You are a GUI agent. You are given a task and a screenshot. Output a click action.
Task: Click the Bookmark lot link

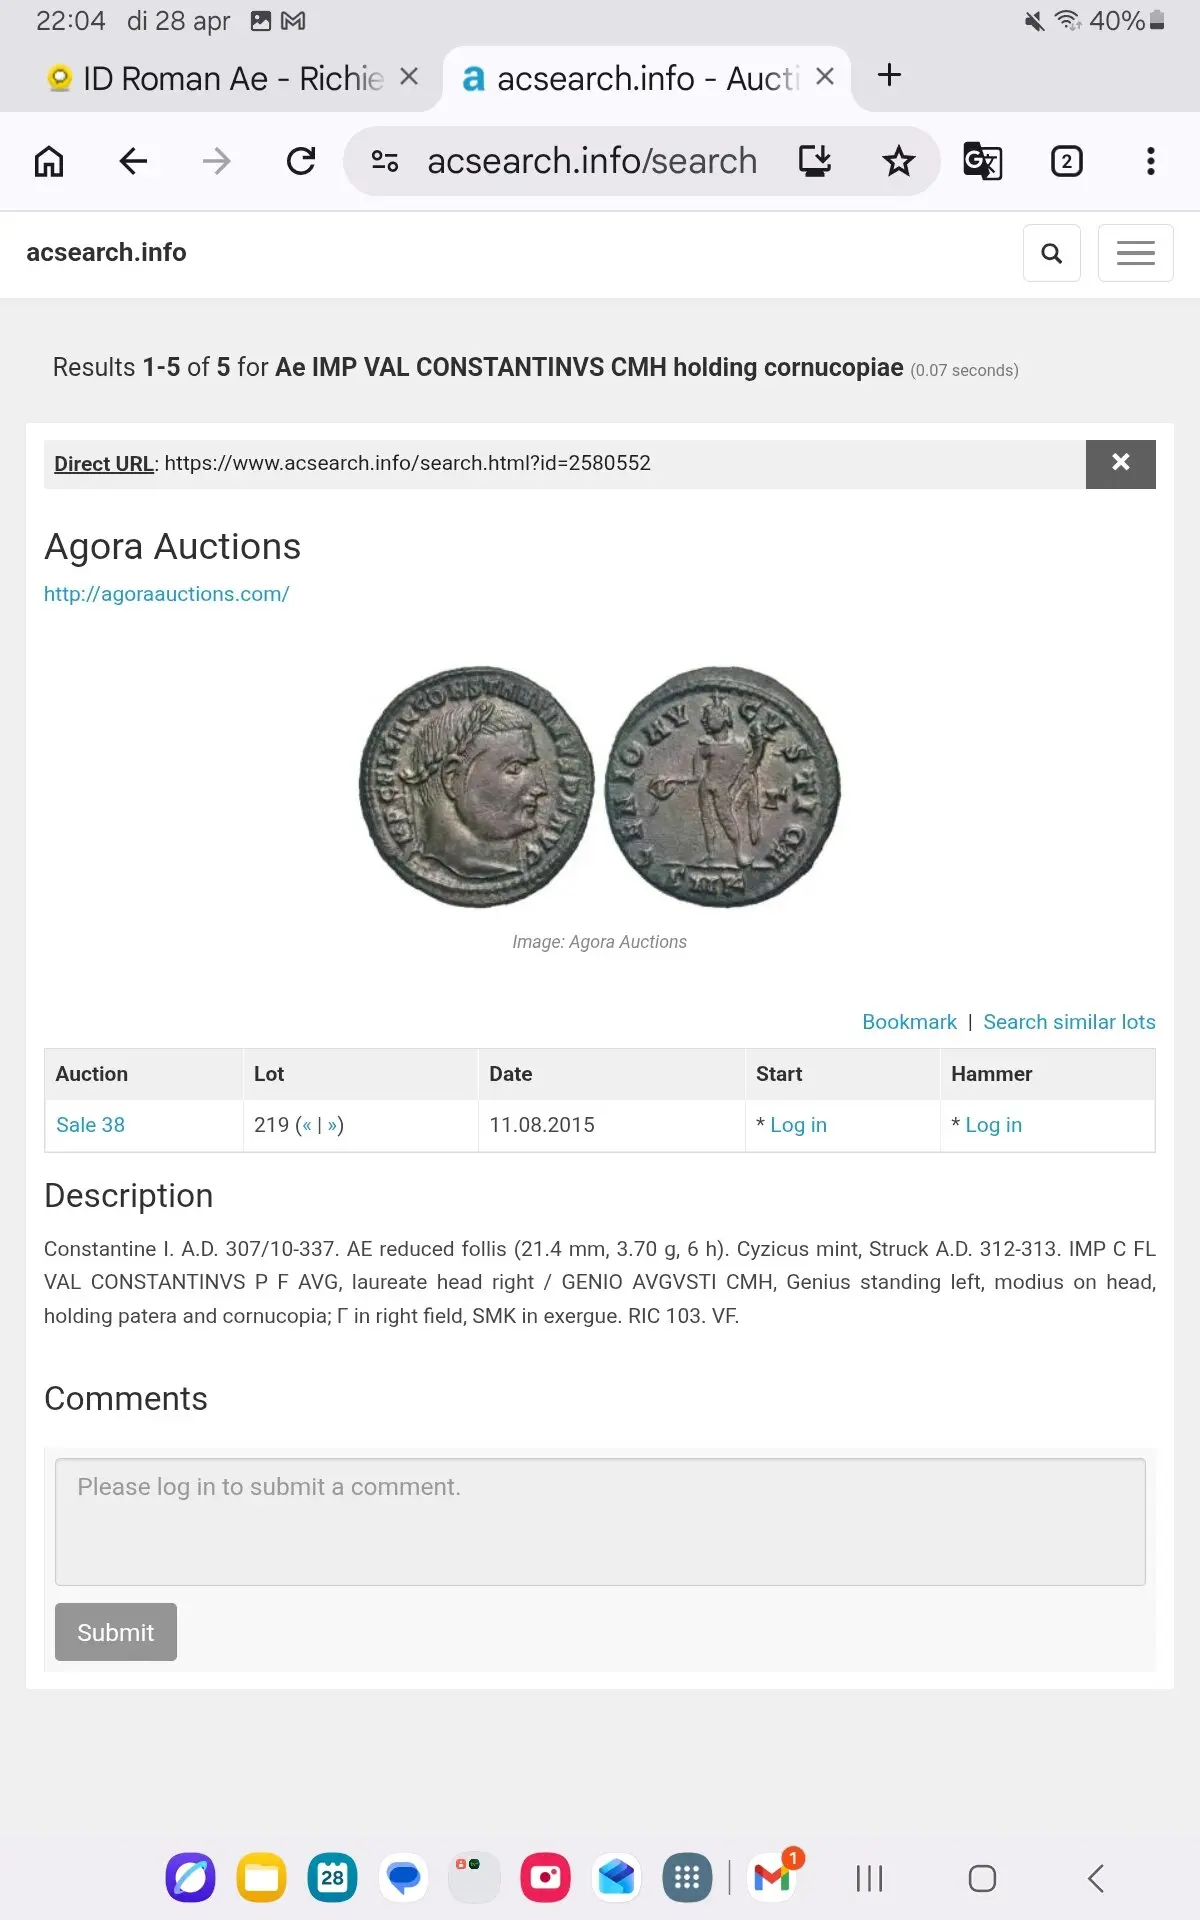pos(909,1022)
